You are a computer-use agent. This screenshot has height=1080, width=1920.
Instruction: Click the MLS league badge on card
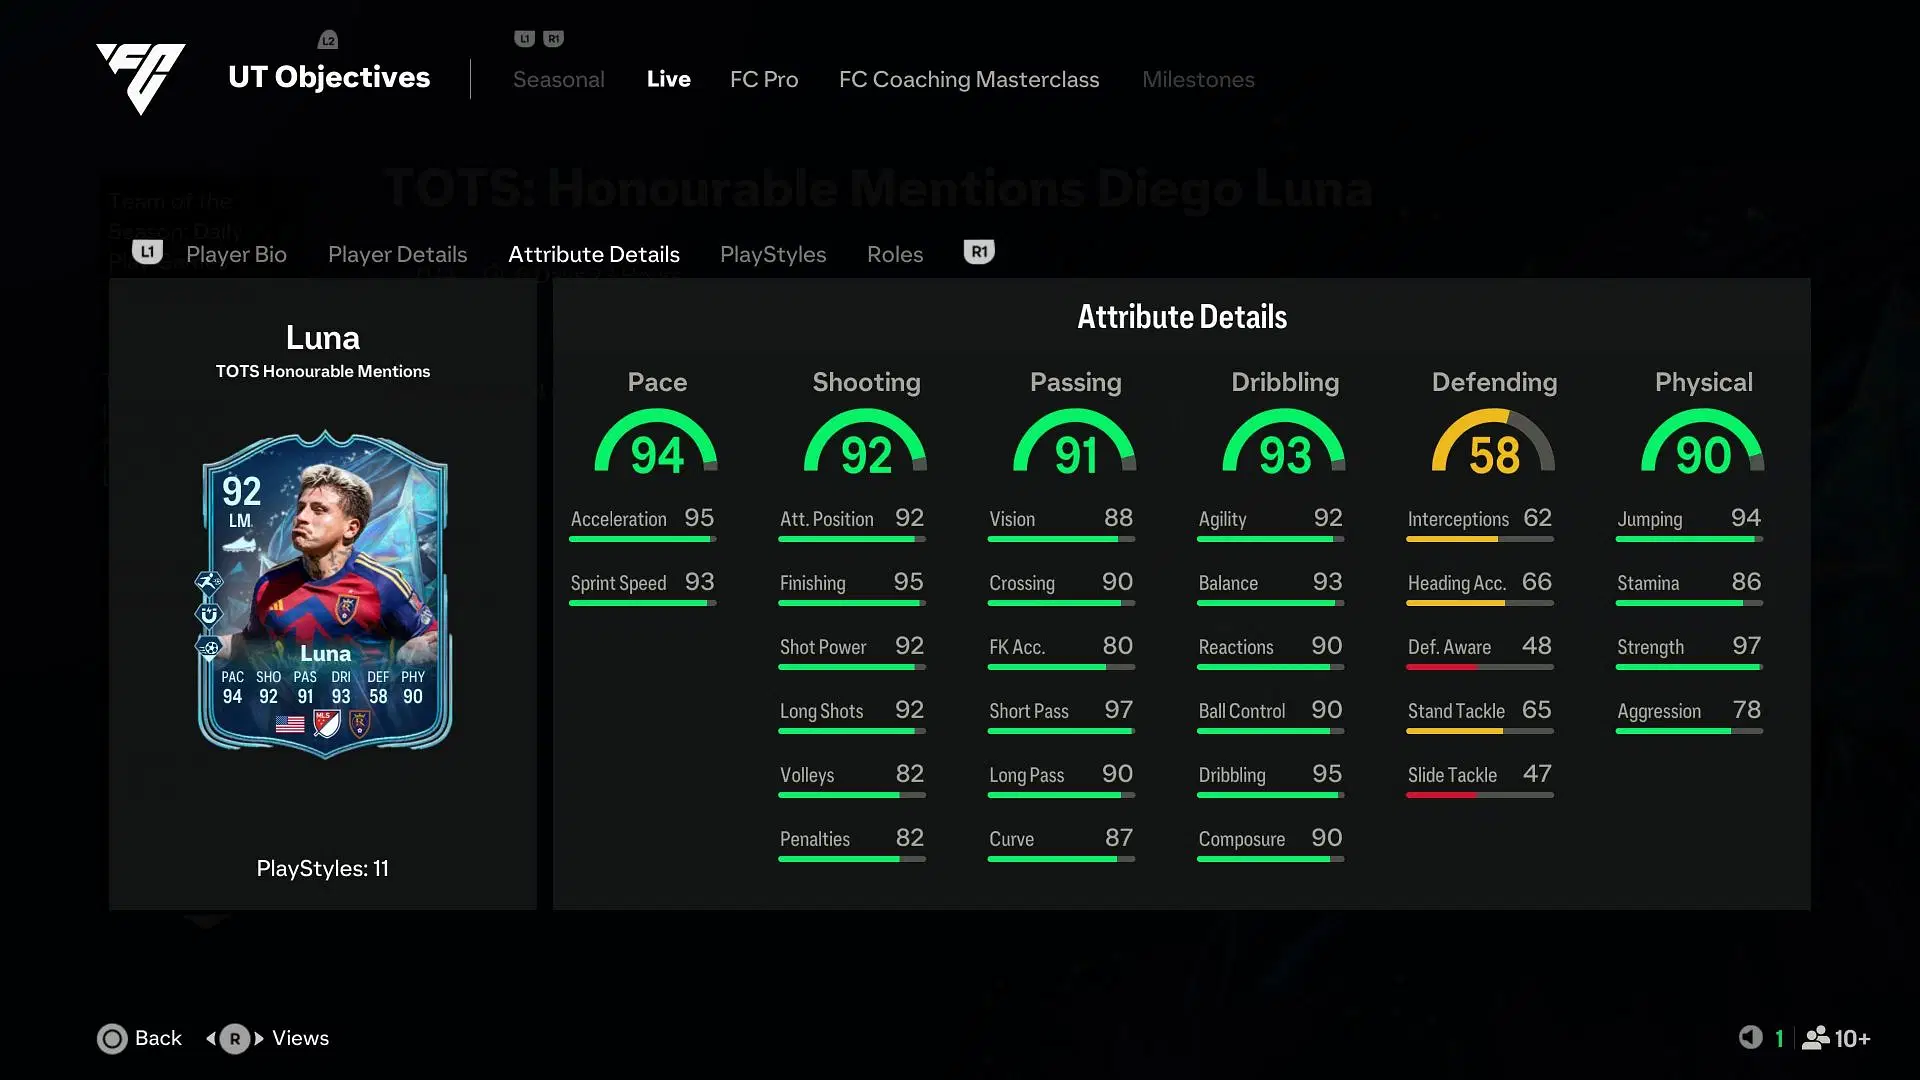click(326, 724)
